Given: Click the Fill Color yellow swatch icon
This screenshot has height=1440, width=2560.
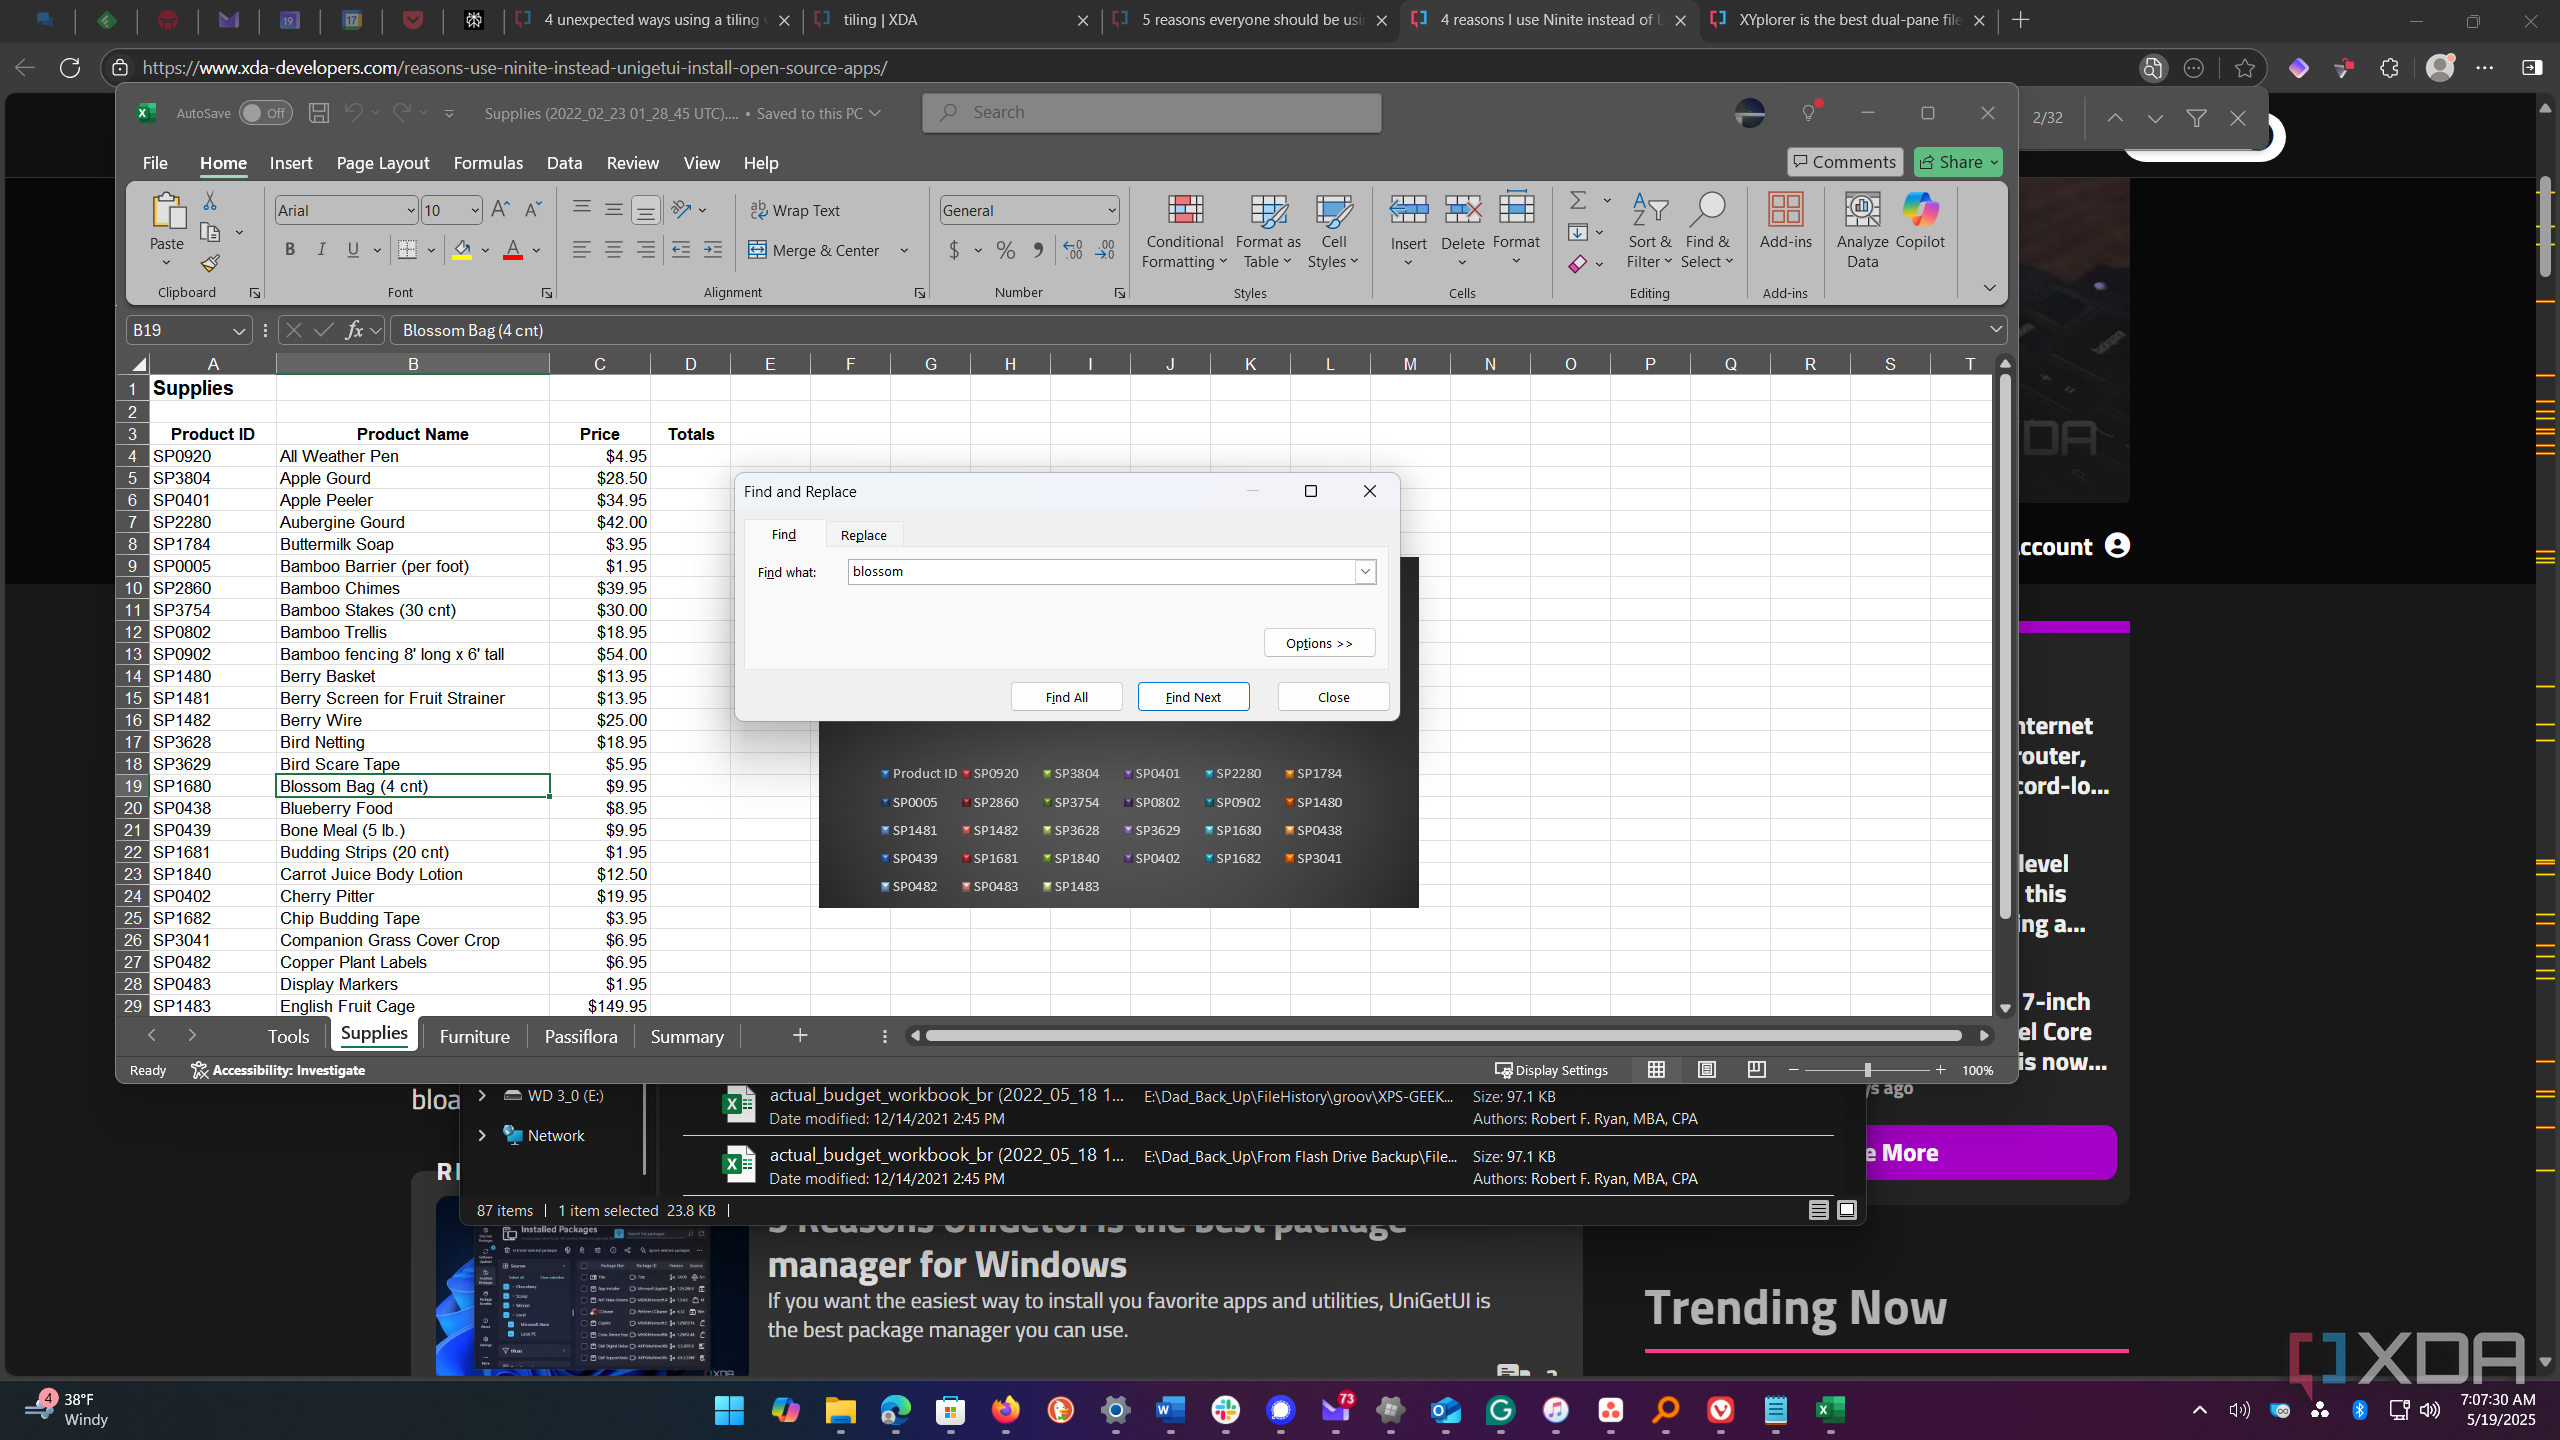Looking at the screenshot, I should (462, 250).
